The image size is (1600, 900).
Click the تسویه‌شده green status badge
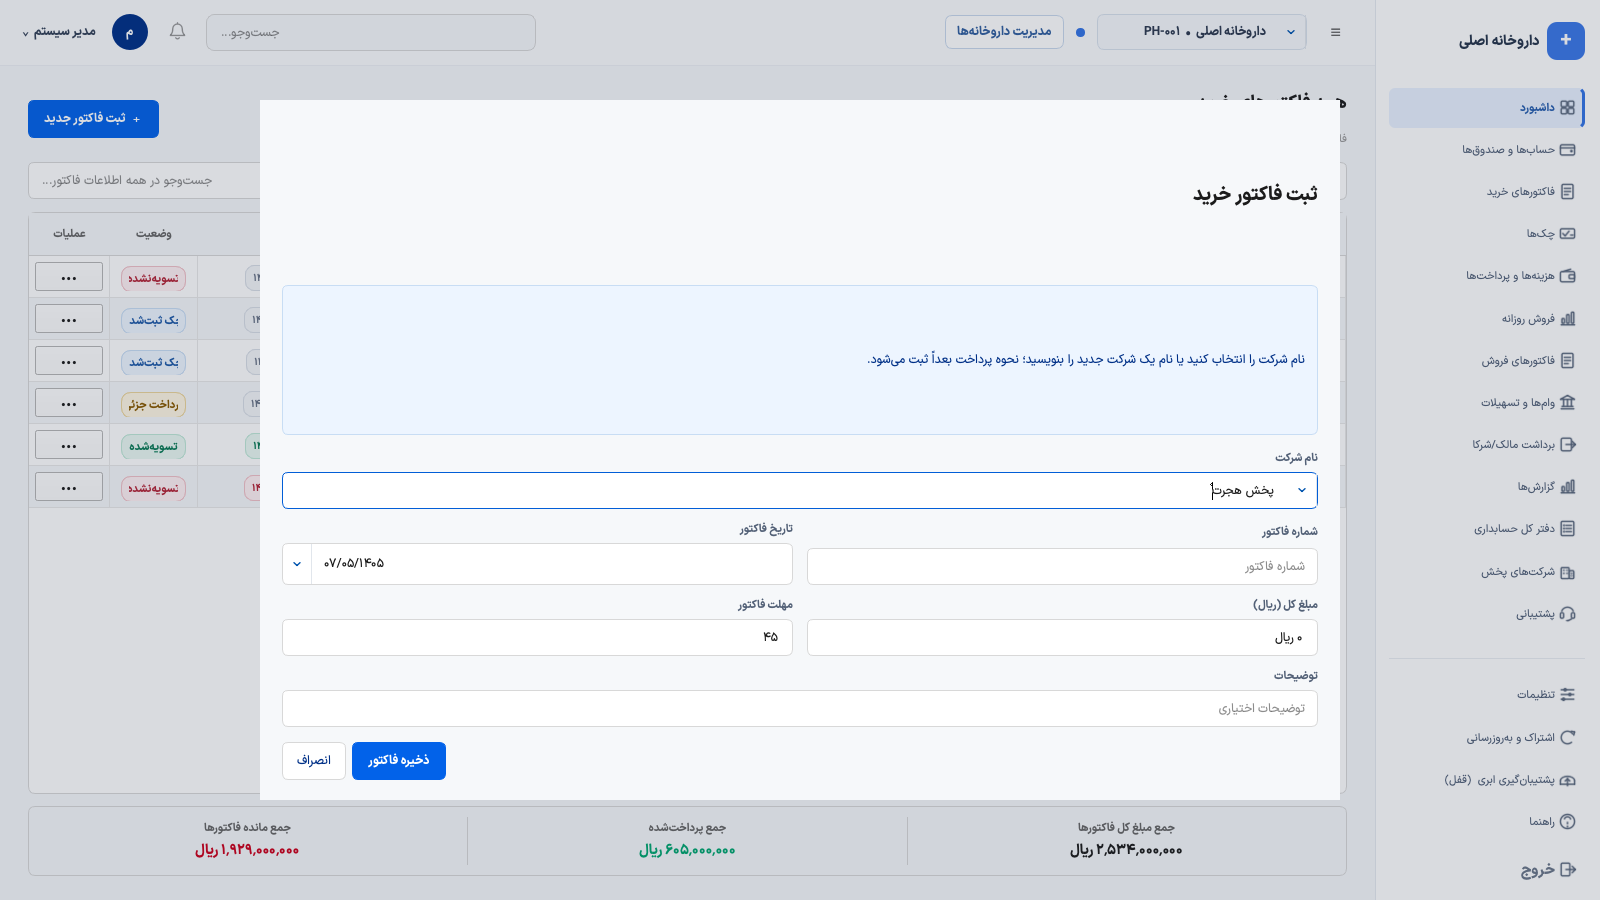(153, 446)
